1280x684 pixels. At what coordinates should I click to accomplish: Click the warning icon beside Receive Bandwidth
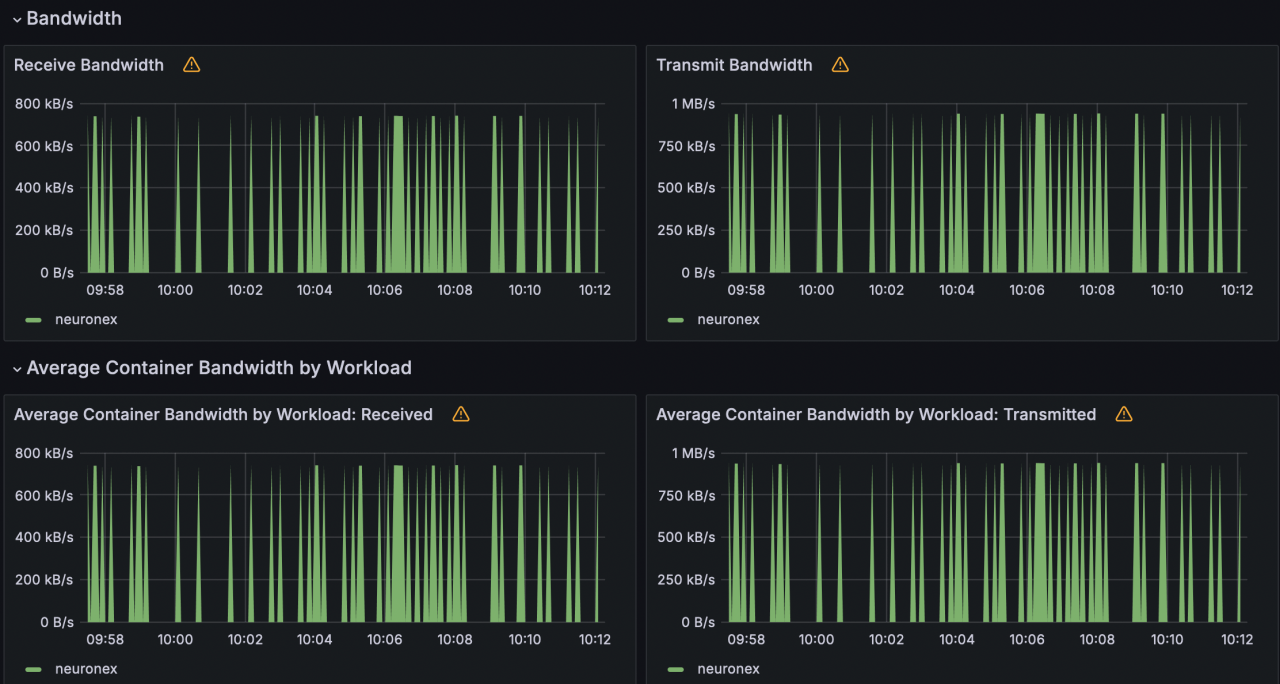[192, 65]
